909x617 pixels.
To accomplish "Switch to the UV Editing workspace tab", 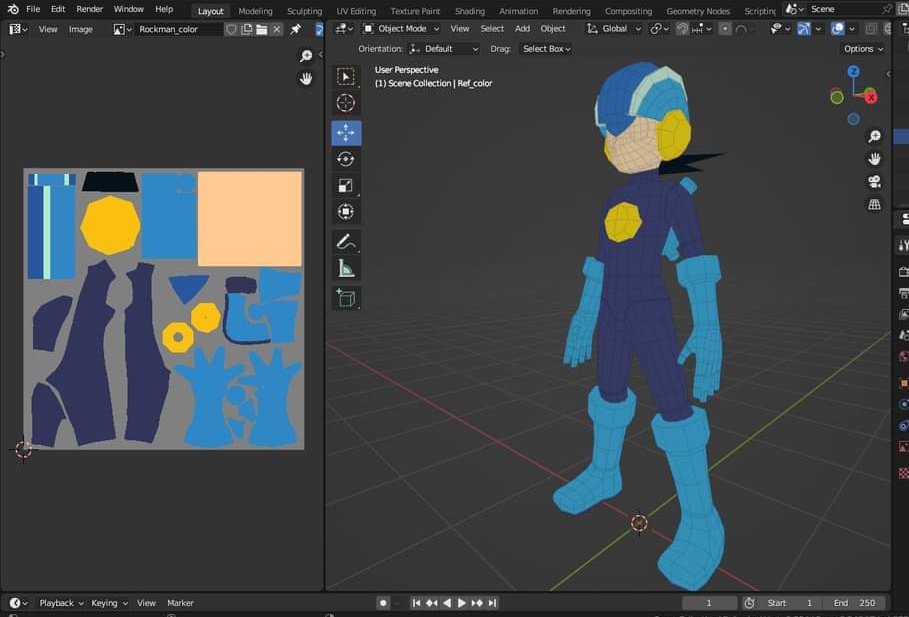I will [356, 11].
